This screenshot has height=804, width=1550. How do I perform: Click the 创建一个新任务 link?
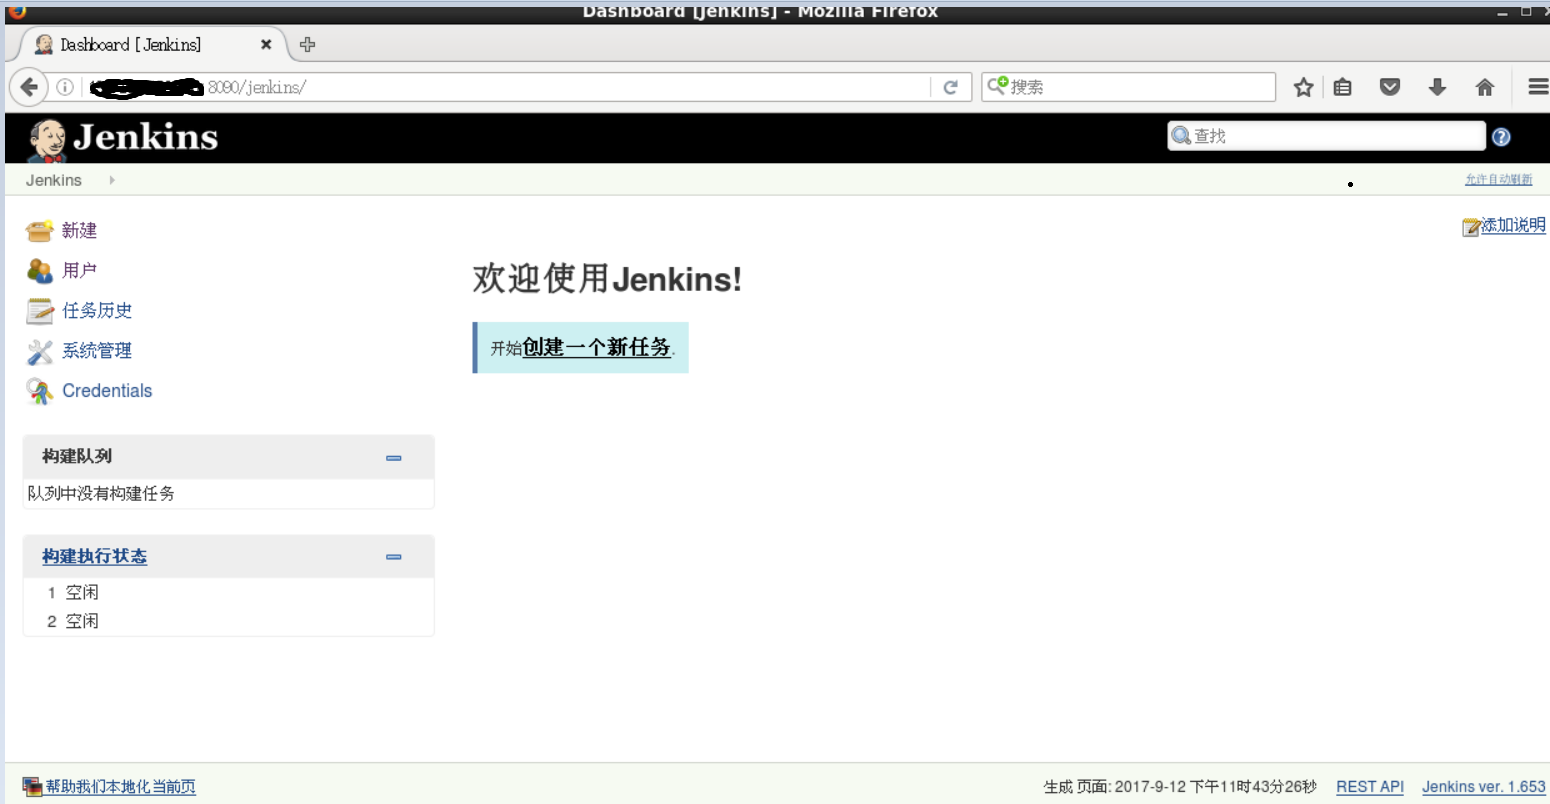[596, 347]
